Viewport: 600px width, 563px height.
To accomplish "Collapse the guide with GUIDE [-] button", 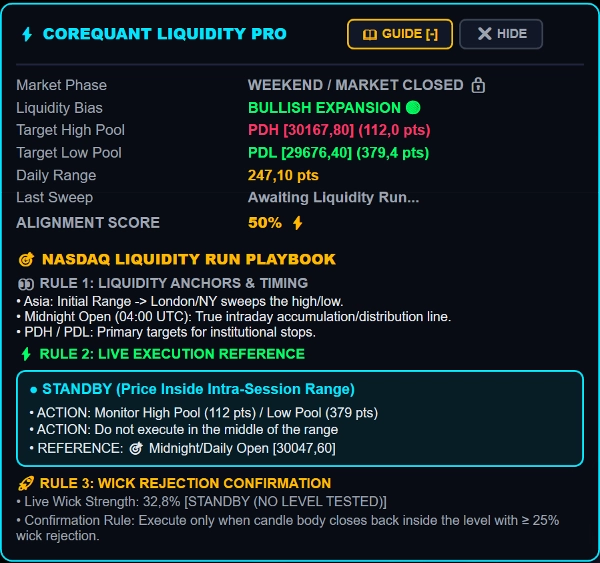I will click(400, 34).
